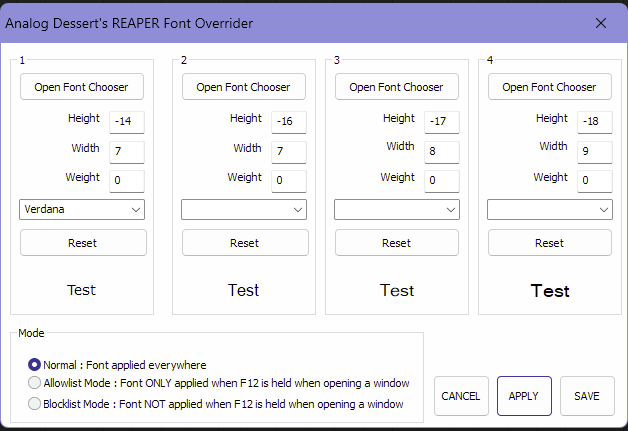Click the Test preview text in group 1
This screenshot has width=628, height=431.
(x=81, y=290)
